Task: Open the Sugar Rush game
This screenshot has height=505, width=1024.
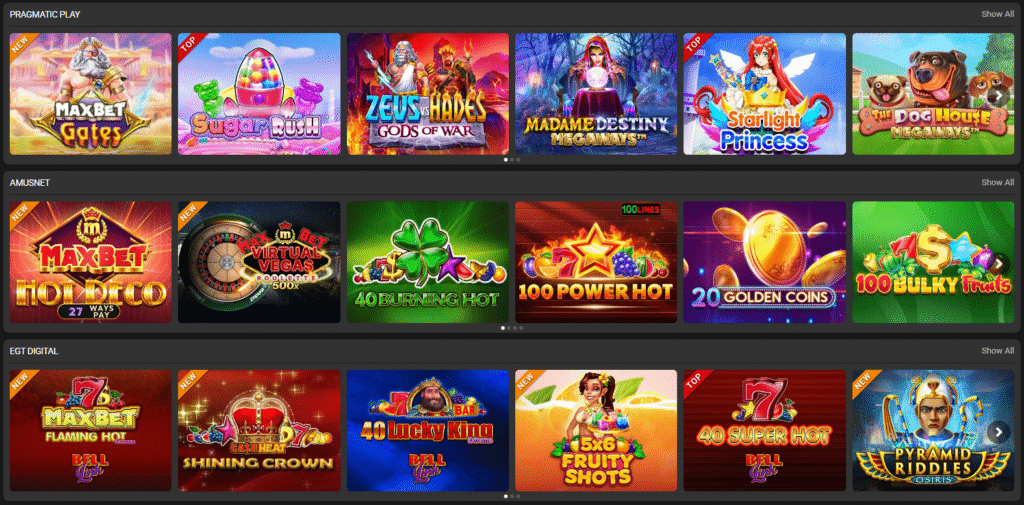Action: pos(259,94)
